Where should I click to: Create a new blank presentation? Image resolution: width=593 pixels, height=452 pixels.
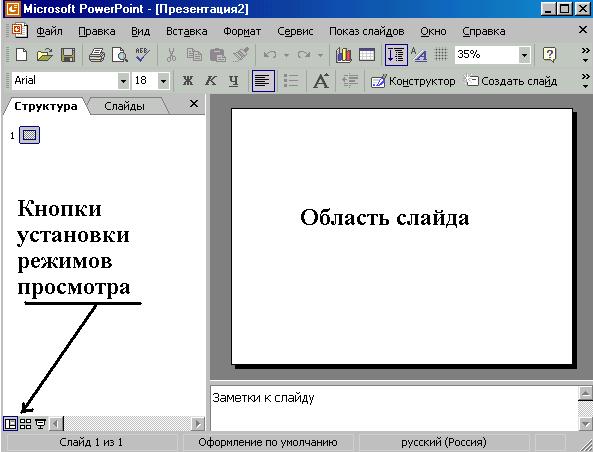click(x=21, y=55)
